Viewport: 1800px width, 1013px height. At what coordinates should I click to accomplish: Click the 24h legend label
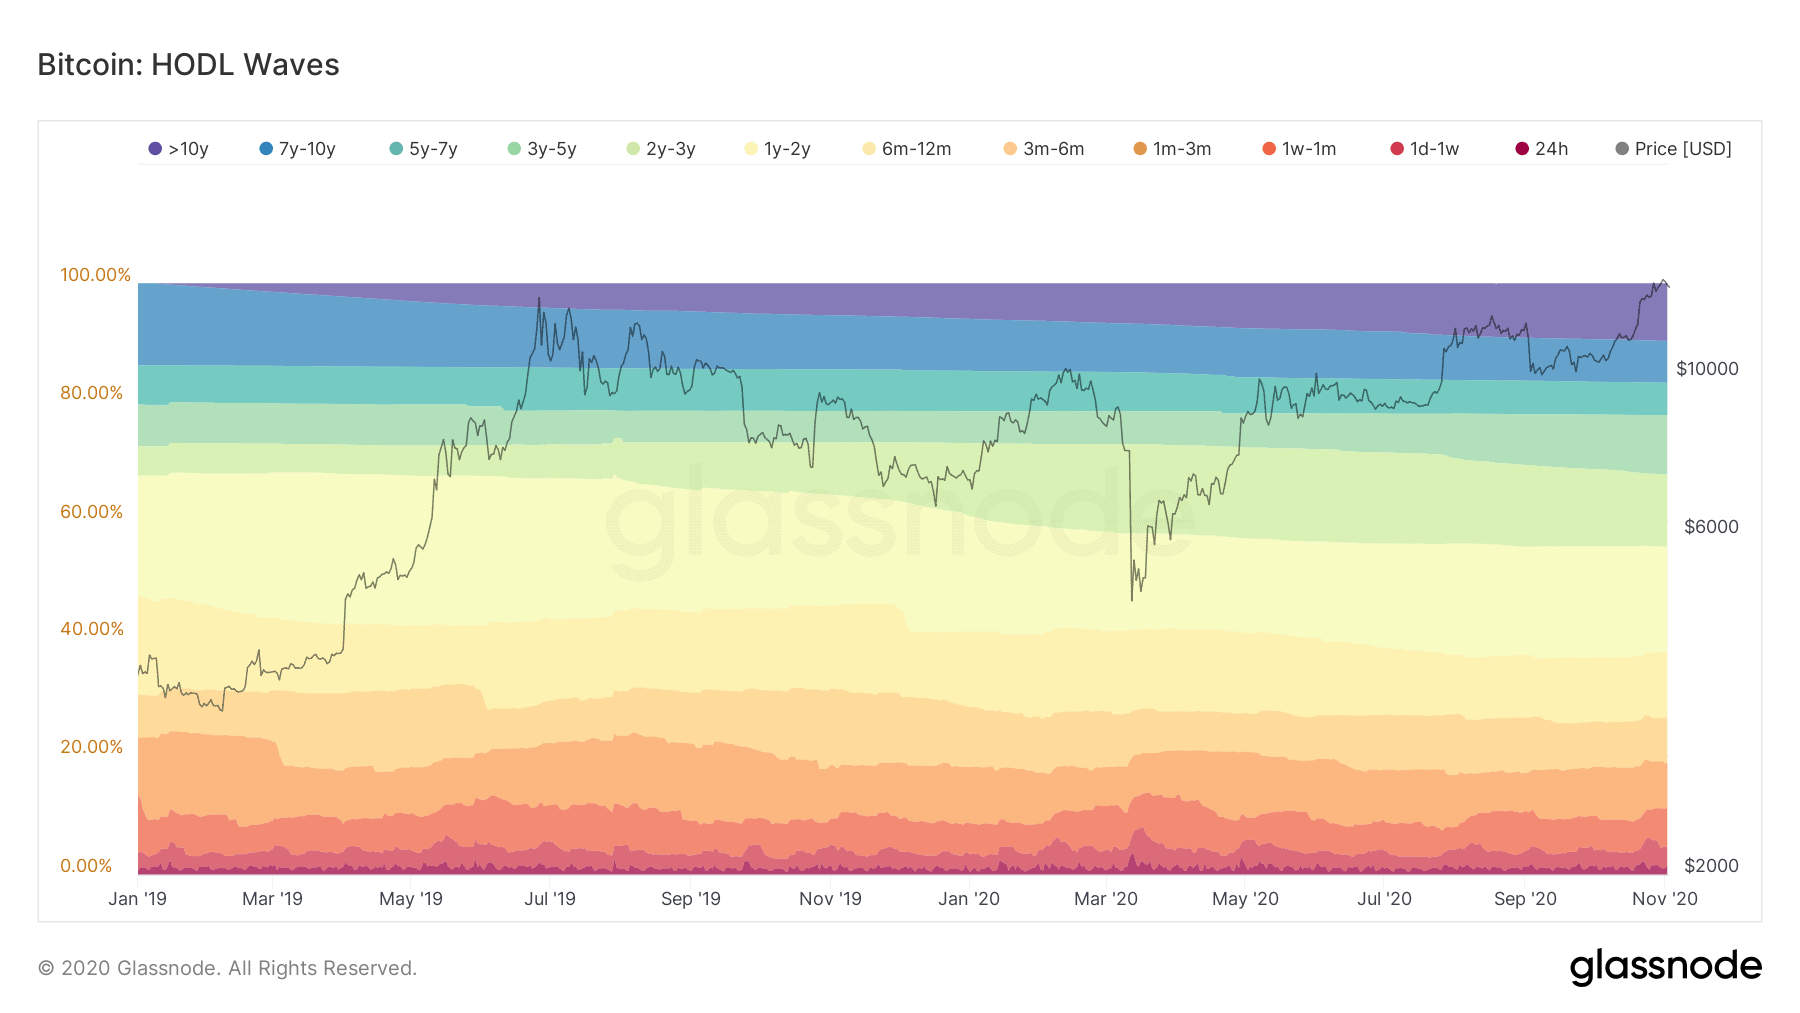(1551, 149)
